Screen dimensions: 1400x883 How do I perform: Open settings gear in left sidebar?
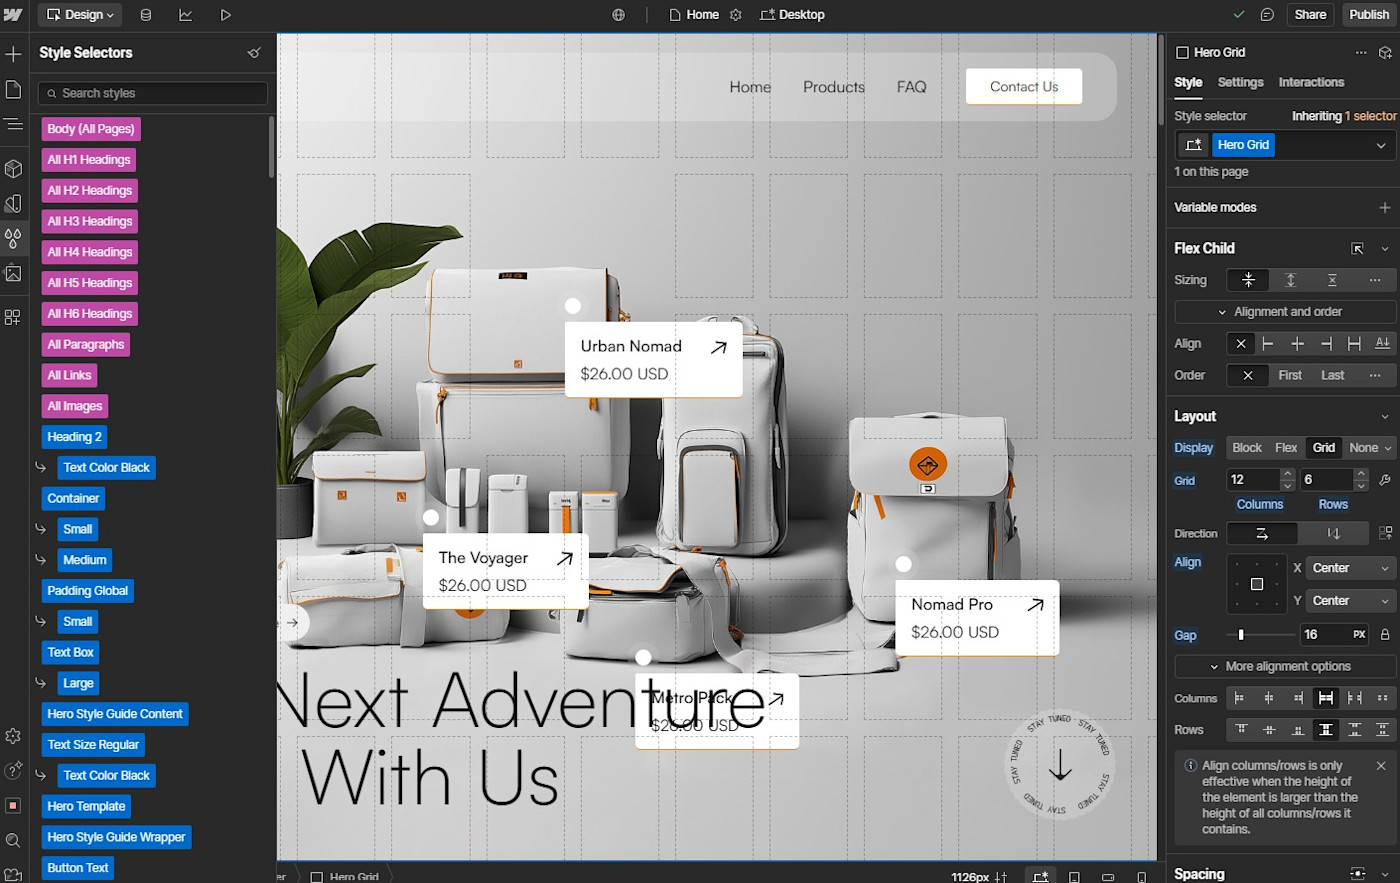[x=13, y=736]
